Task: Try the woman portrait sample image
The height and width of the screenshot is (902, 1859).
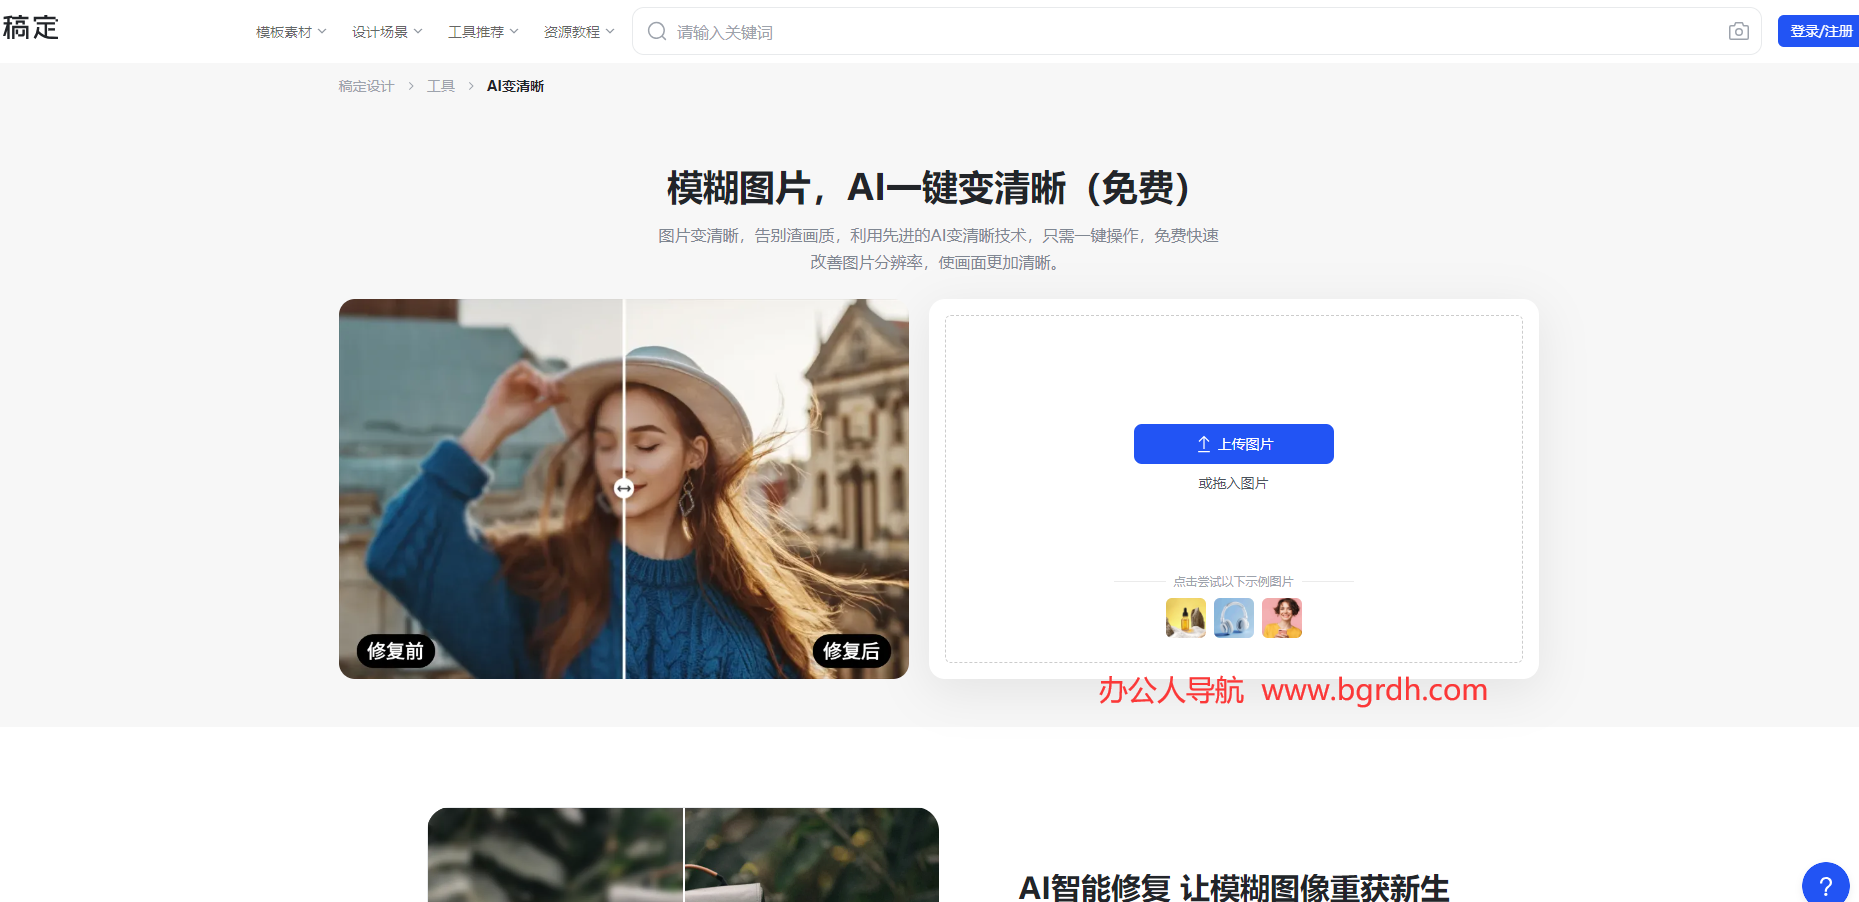Action: click(x=1282, y=618)
